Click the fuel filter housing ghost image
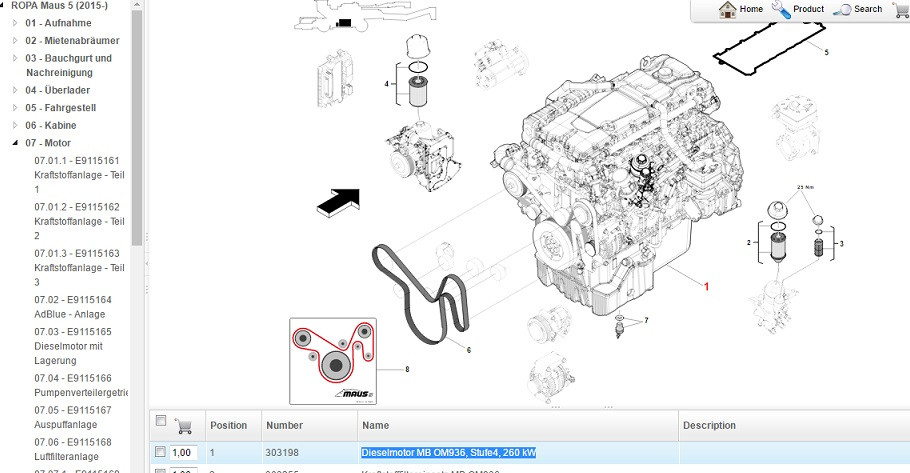This screenshot has width=910, height=473. (775, 306)
